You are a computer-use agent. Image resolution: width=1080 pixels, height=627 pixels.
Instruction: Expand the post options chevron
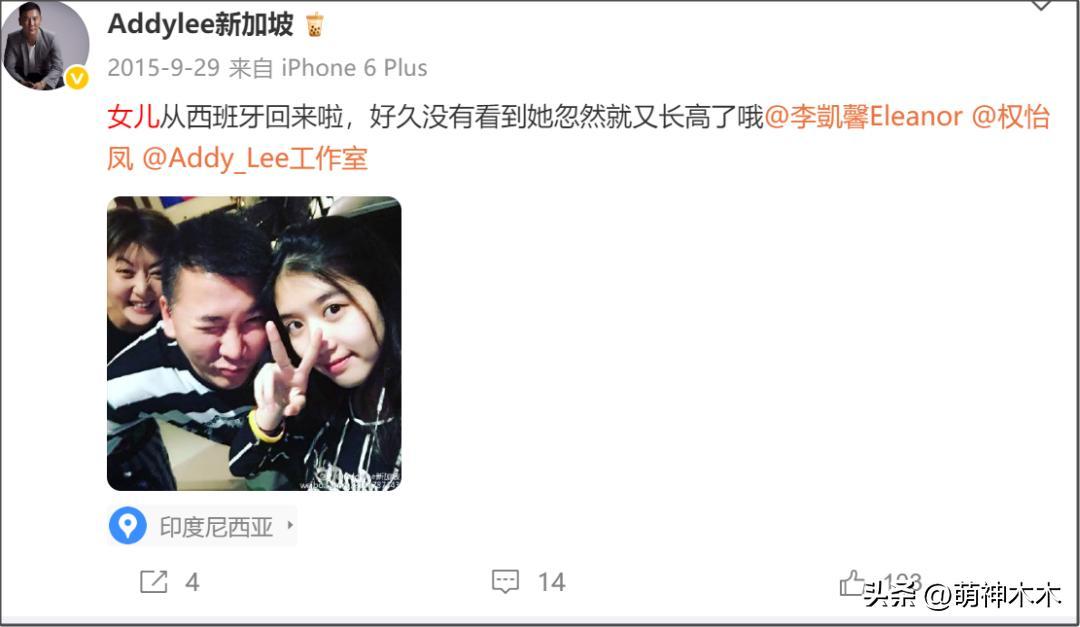1041,6
